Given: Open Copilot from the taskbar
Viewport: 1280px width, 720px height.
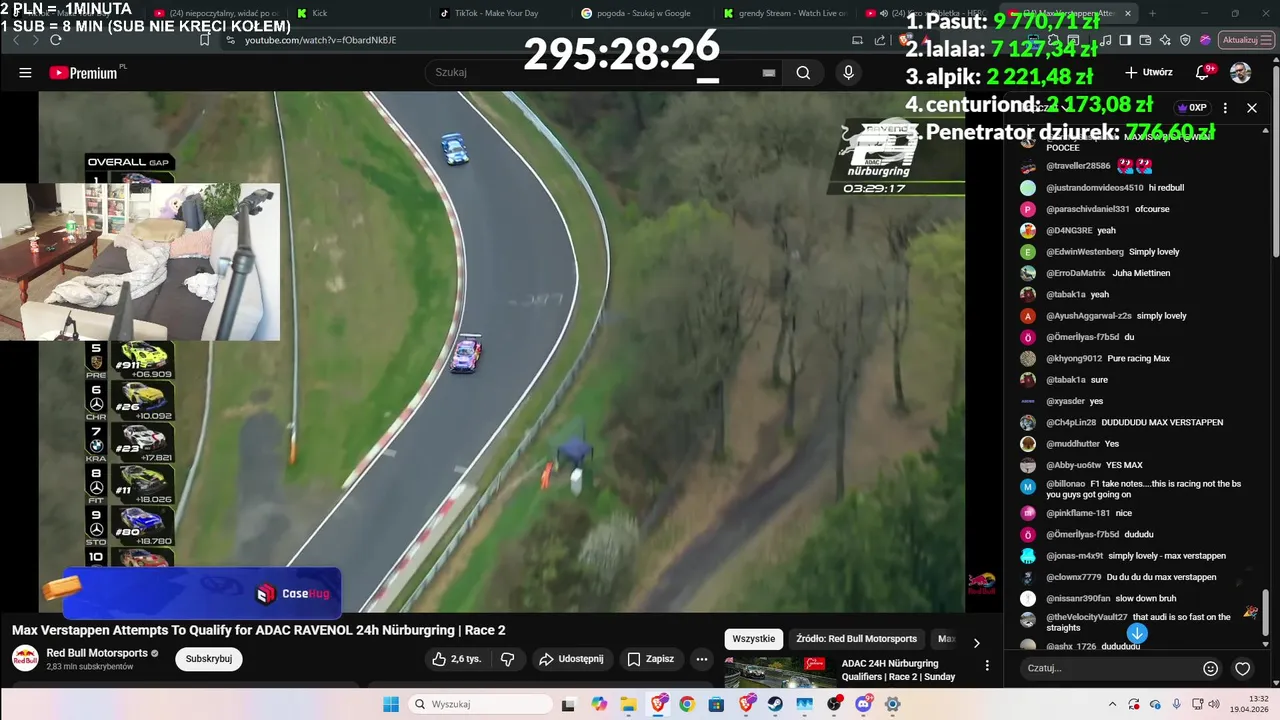Looking at the screenshot, I should (599, 704).
